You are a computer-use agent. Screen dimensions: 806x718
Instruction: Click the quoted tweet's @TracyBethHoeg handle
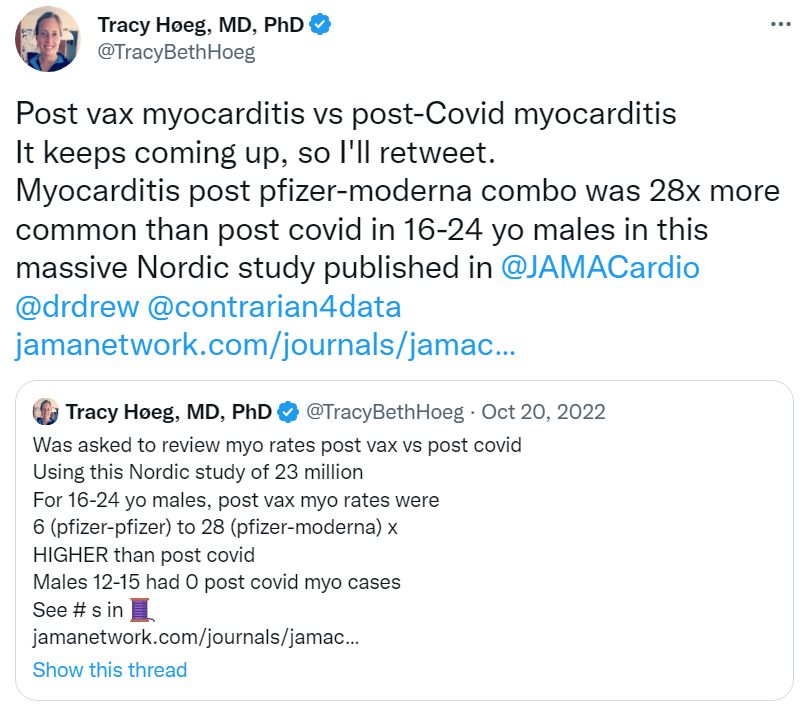coord(384,411)
